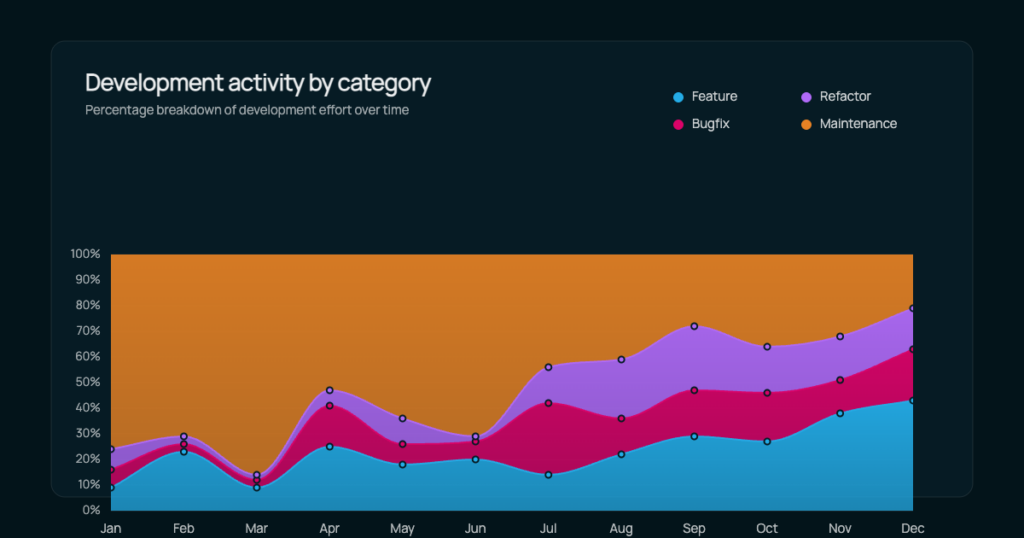
Task: Select the Refactor data point for Sep
Action: pos(694,326)
